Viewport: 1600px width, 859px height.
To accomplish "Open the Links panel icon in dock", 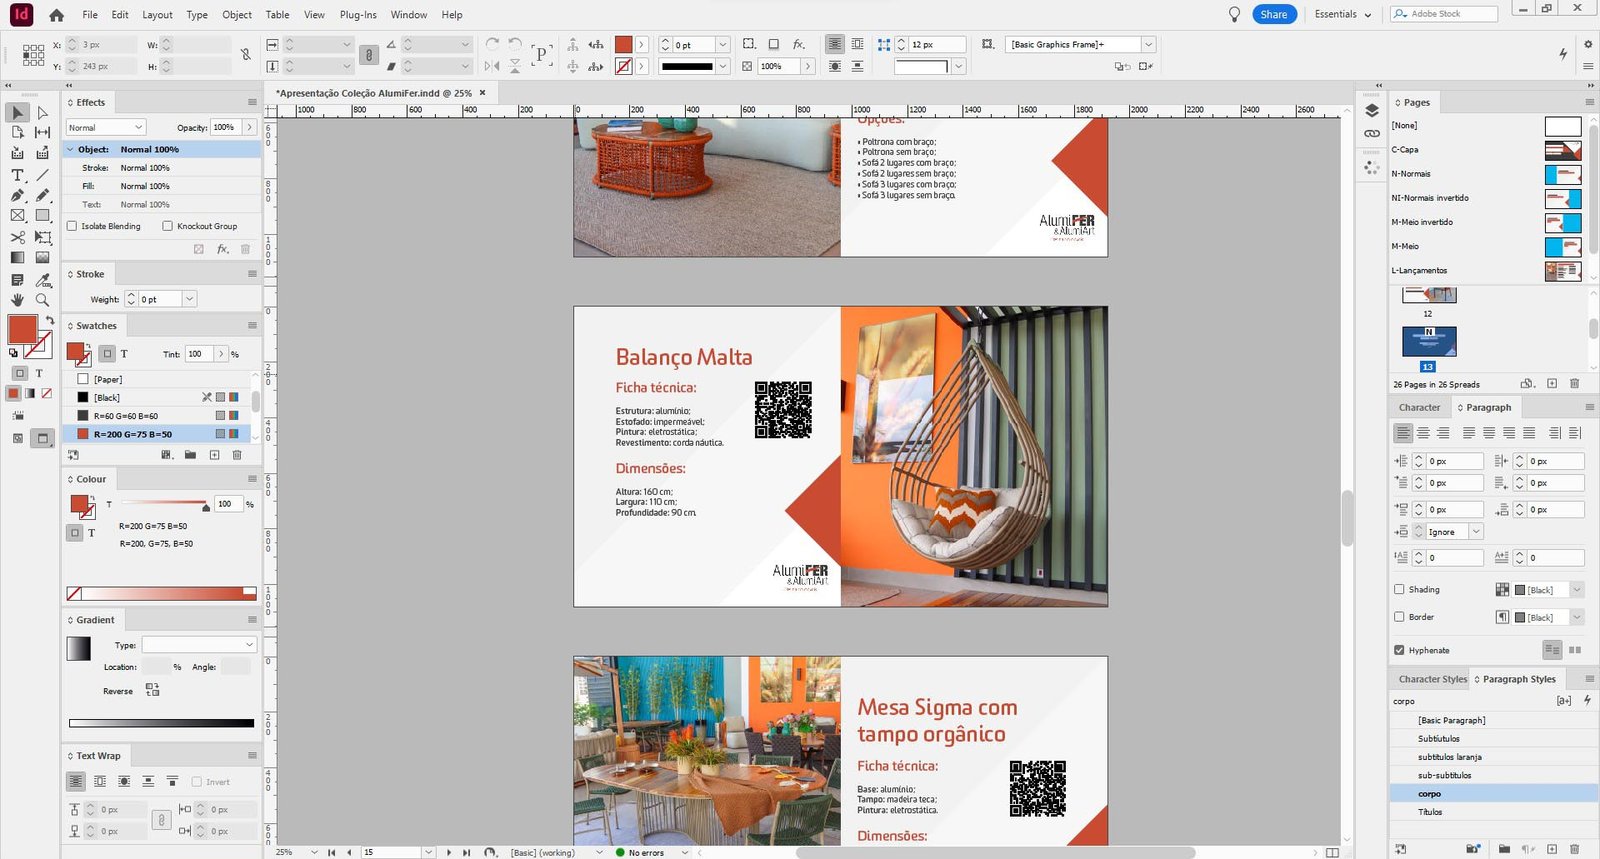I will [1372, 133].
